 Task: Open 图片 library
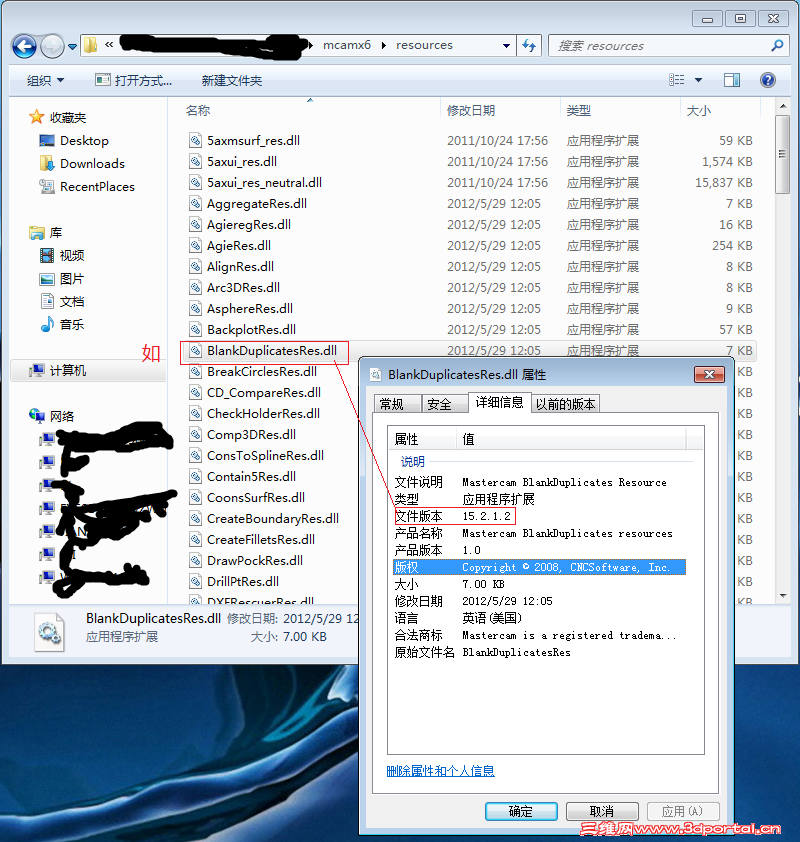pos(62,279)
